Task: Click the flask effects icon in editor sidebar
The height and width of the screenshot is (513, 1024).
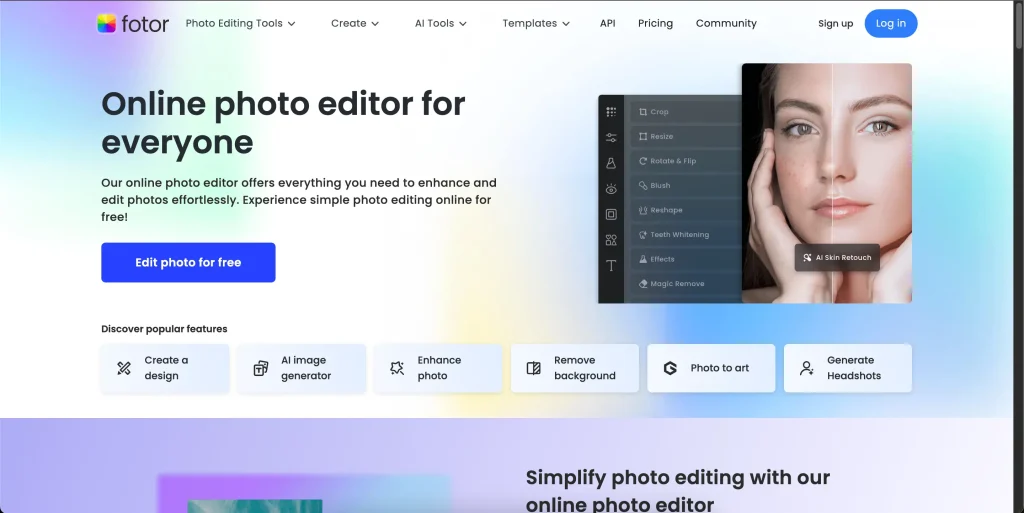Action: 611,163
